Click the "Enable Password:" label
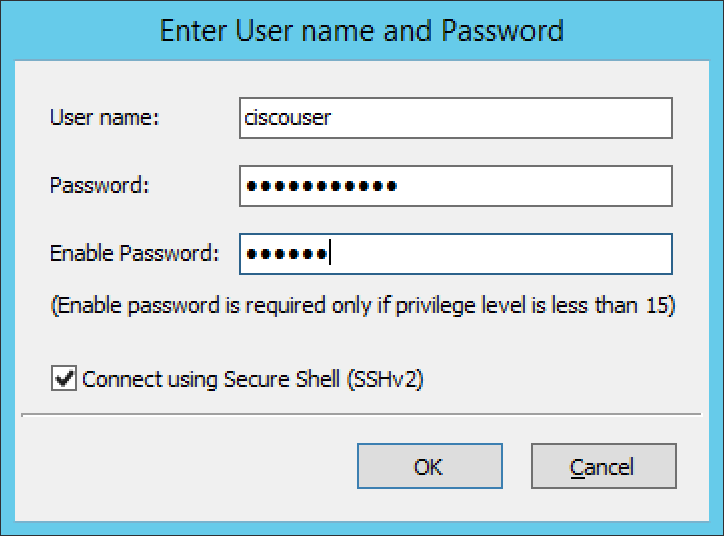The height and width of the screenshot is (536, 724). coord(134,254)
